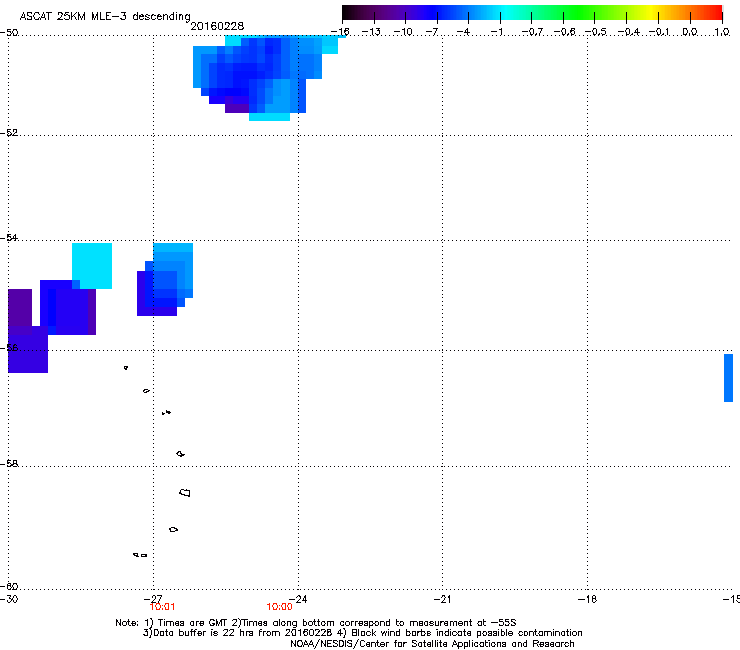Image resolution: width=740 pixels, height=650 pixels.
Task: Click the largest island outline between -58 and -60
Action: pyautogui.click(x=185, y=493)
